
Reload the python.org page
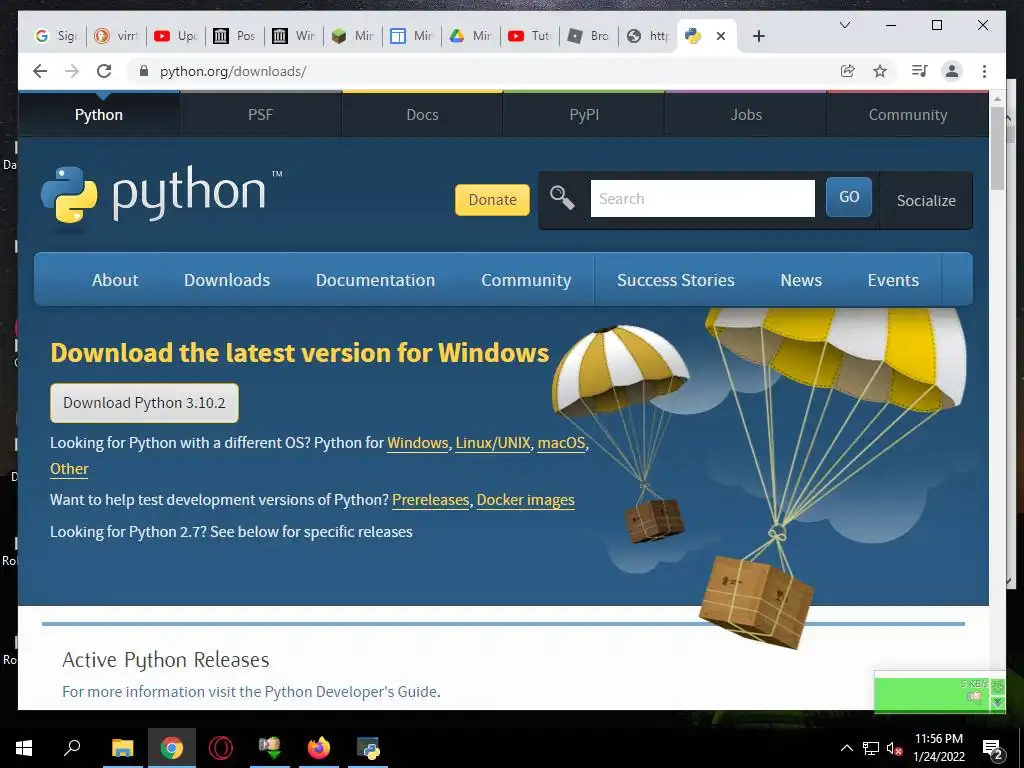point(104,71)
